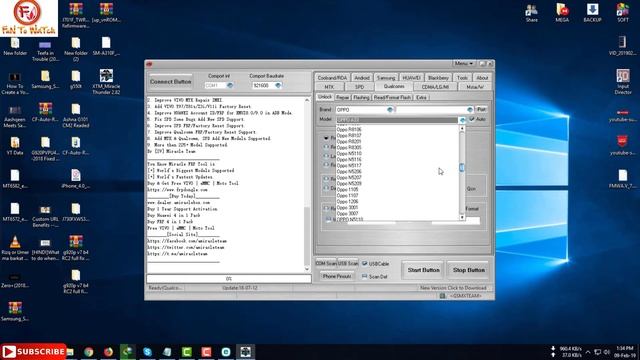This screenshot has height=360, width=640.
Task: Switch to the HUAWEI tab
Action: 411,78
